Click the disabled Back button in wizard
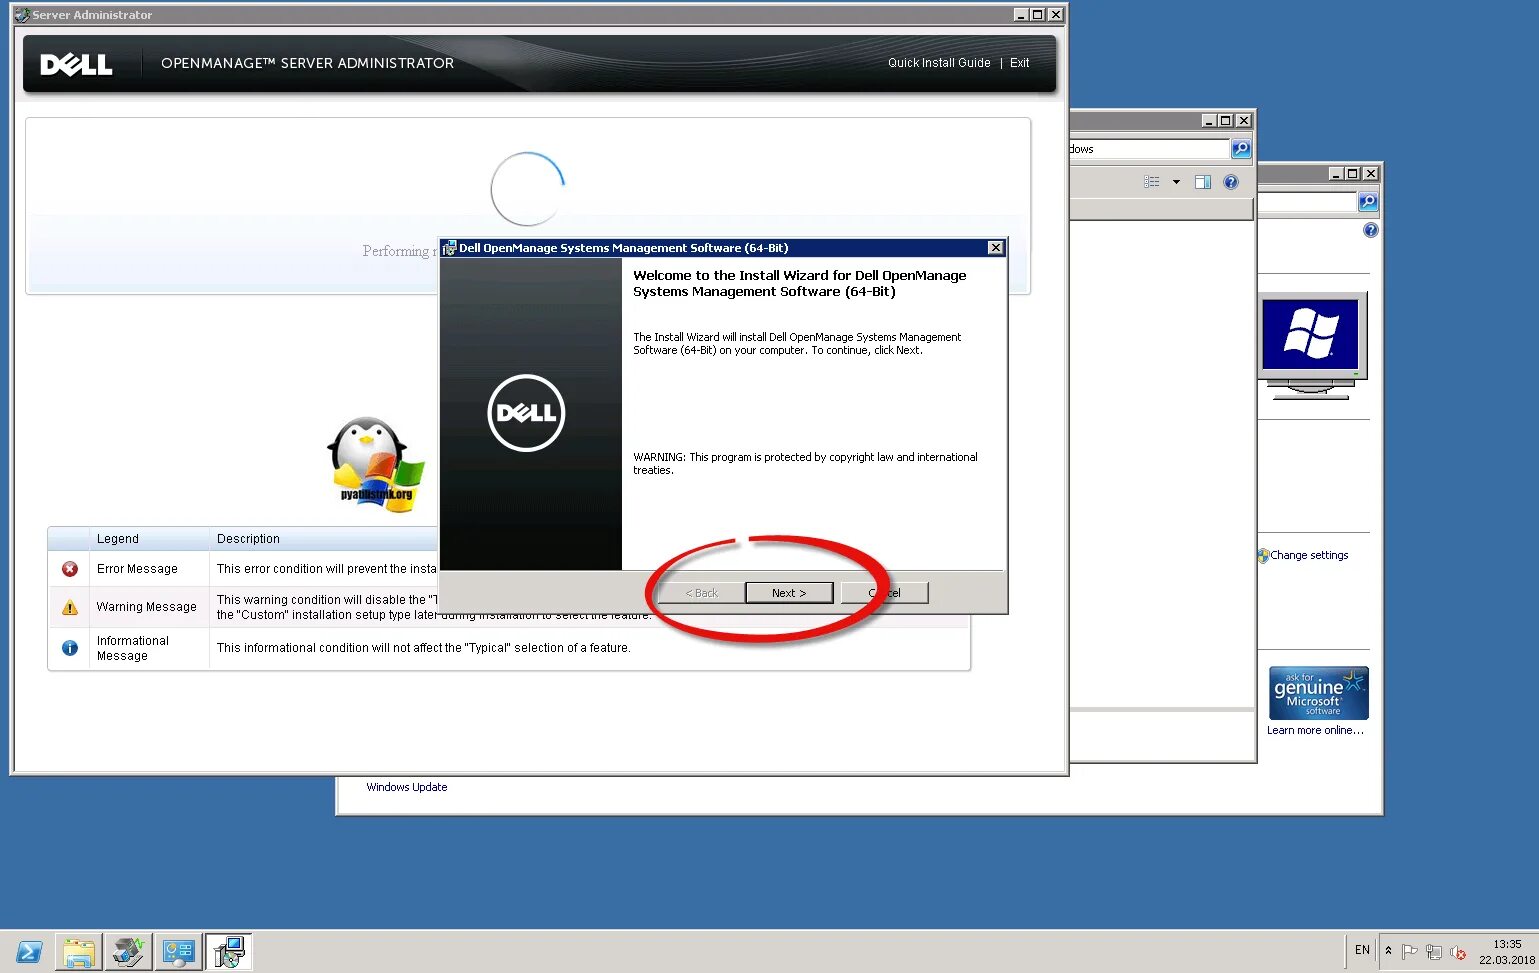The width and height of the screenshot is (1539, 973). (x=701, y=593)
